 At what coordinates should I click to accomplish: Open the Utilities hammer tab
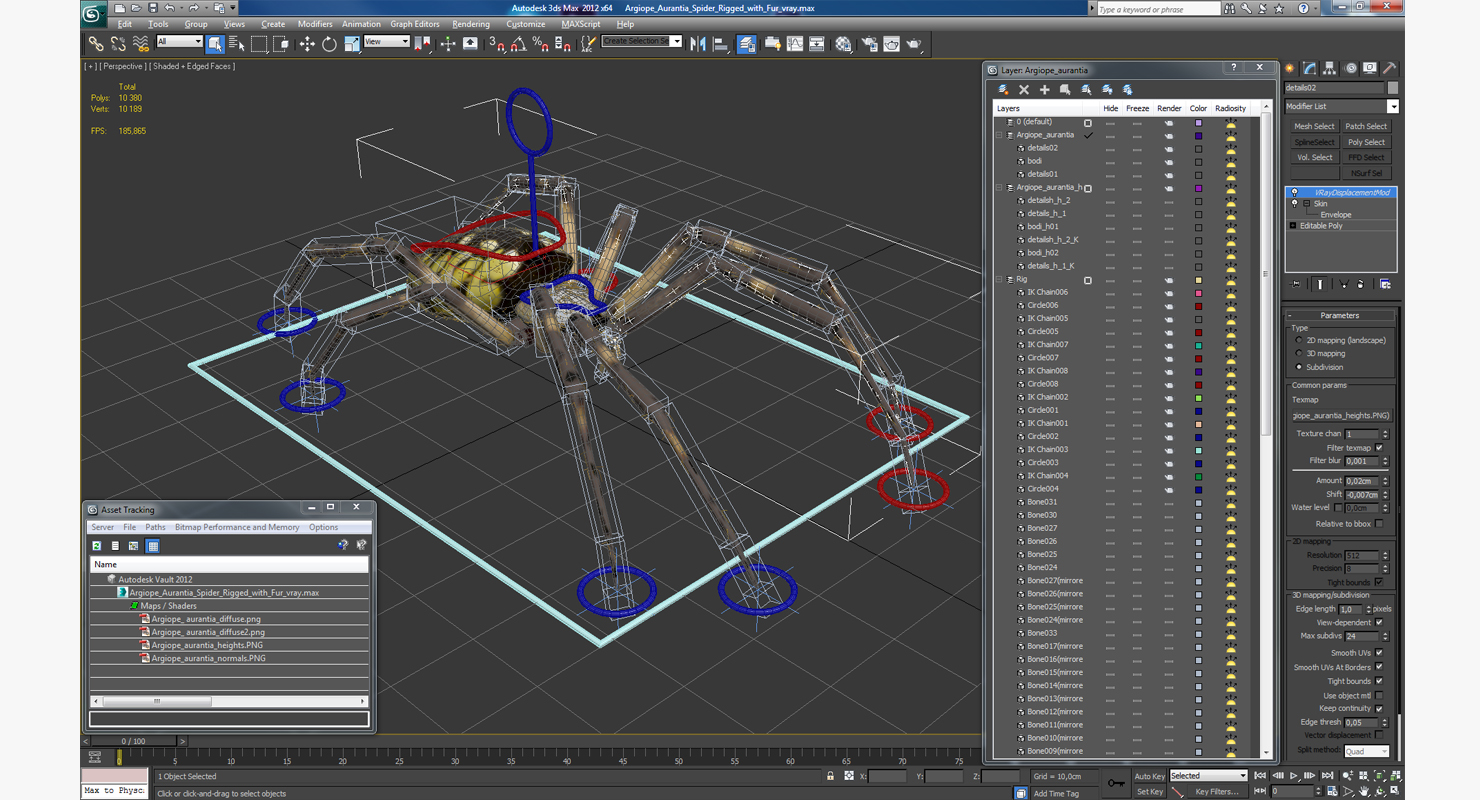click(x=1390, y=69)
